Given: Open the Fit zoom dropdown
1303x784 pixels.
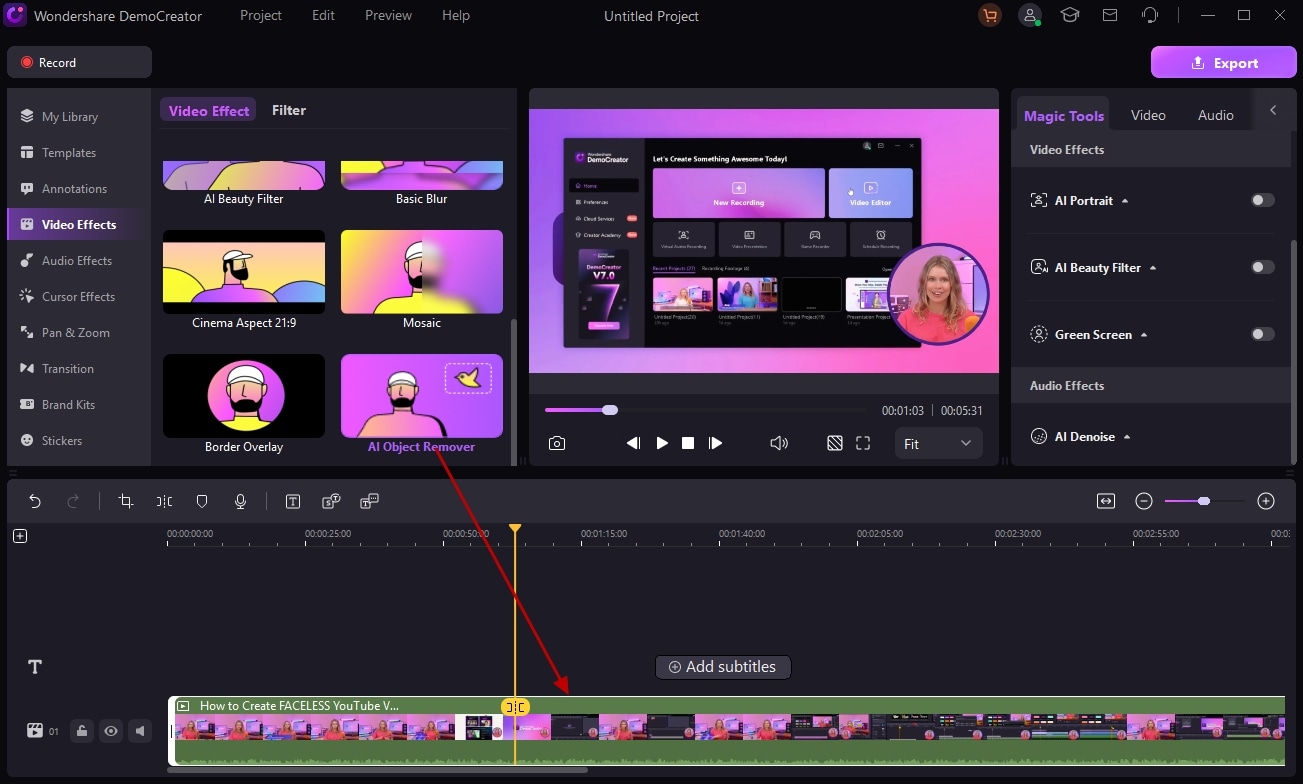Looking at the screenshot, I should point(938,443).
